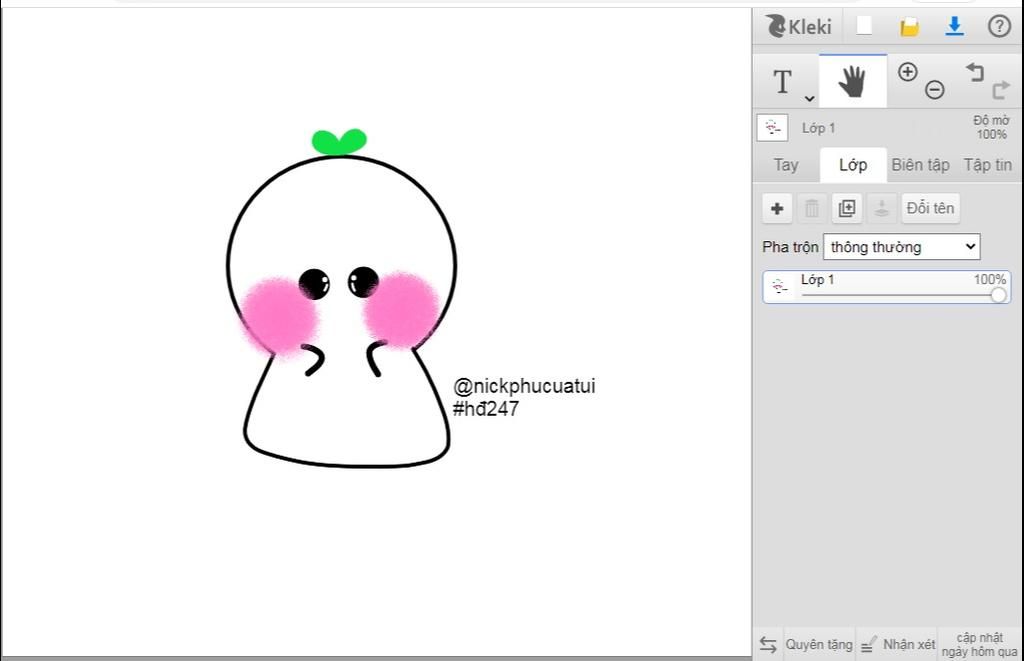This screenshot has width=1024, height=661.
Task: Duplicate the current layer
Action: [x=846, y=208]
